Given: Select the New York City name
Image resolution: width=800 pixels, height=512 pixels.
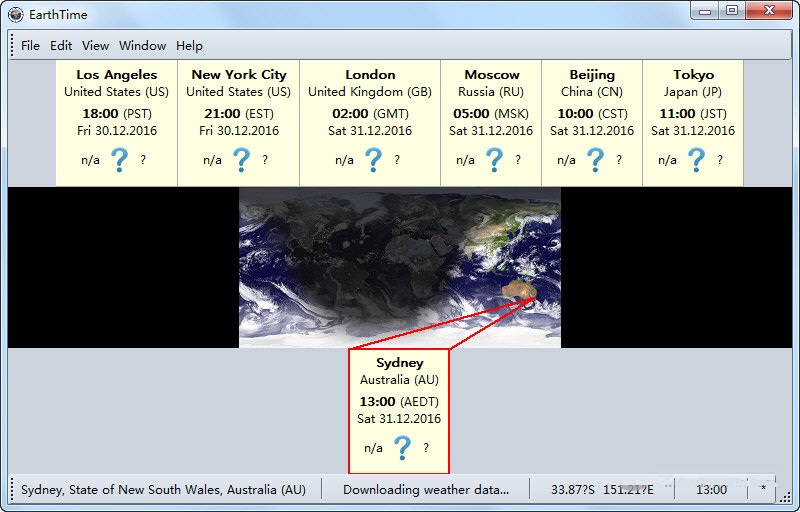Looking at the screenshot, I should [x=239, y=74].
